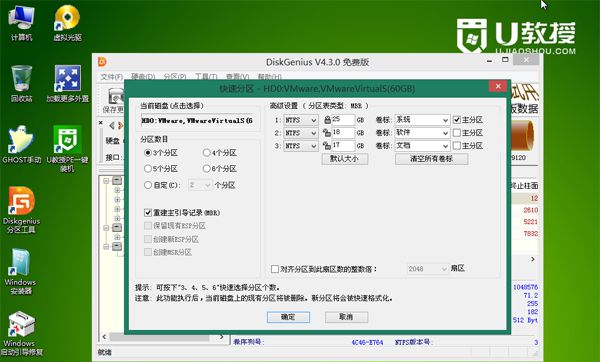Open the 分区(P) menu

point(175,77)
